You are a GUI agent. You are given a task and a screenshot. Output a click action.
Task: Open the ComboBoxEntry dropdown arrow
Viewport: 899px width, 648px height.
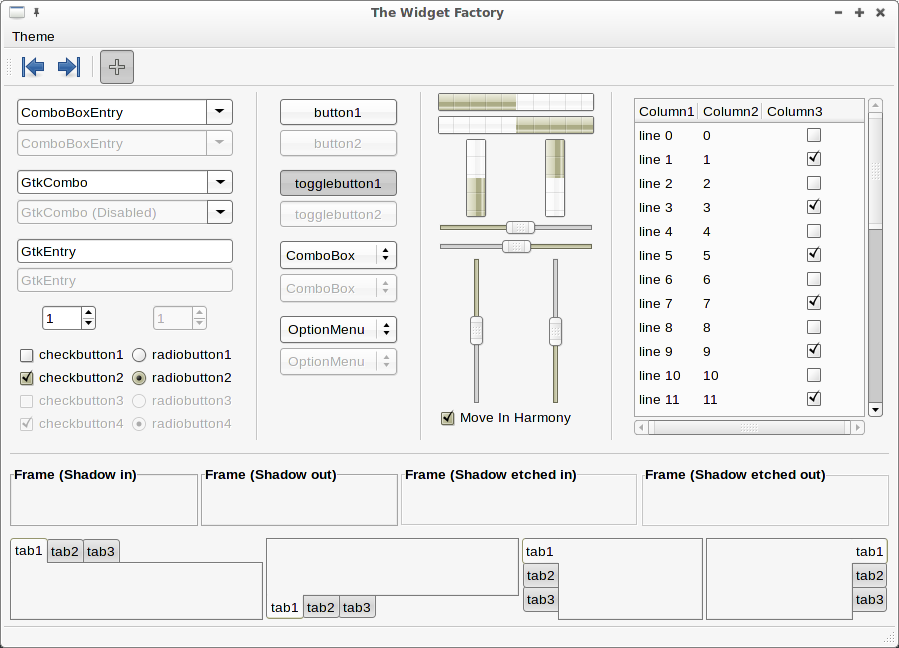pyautogui.click(x=219, y=112)
